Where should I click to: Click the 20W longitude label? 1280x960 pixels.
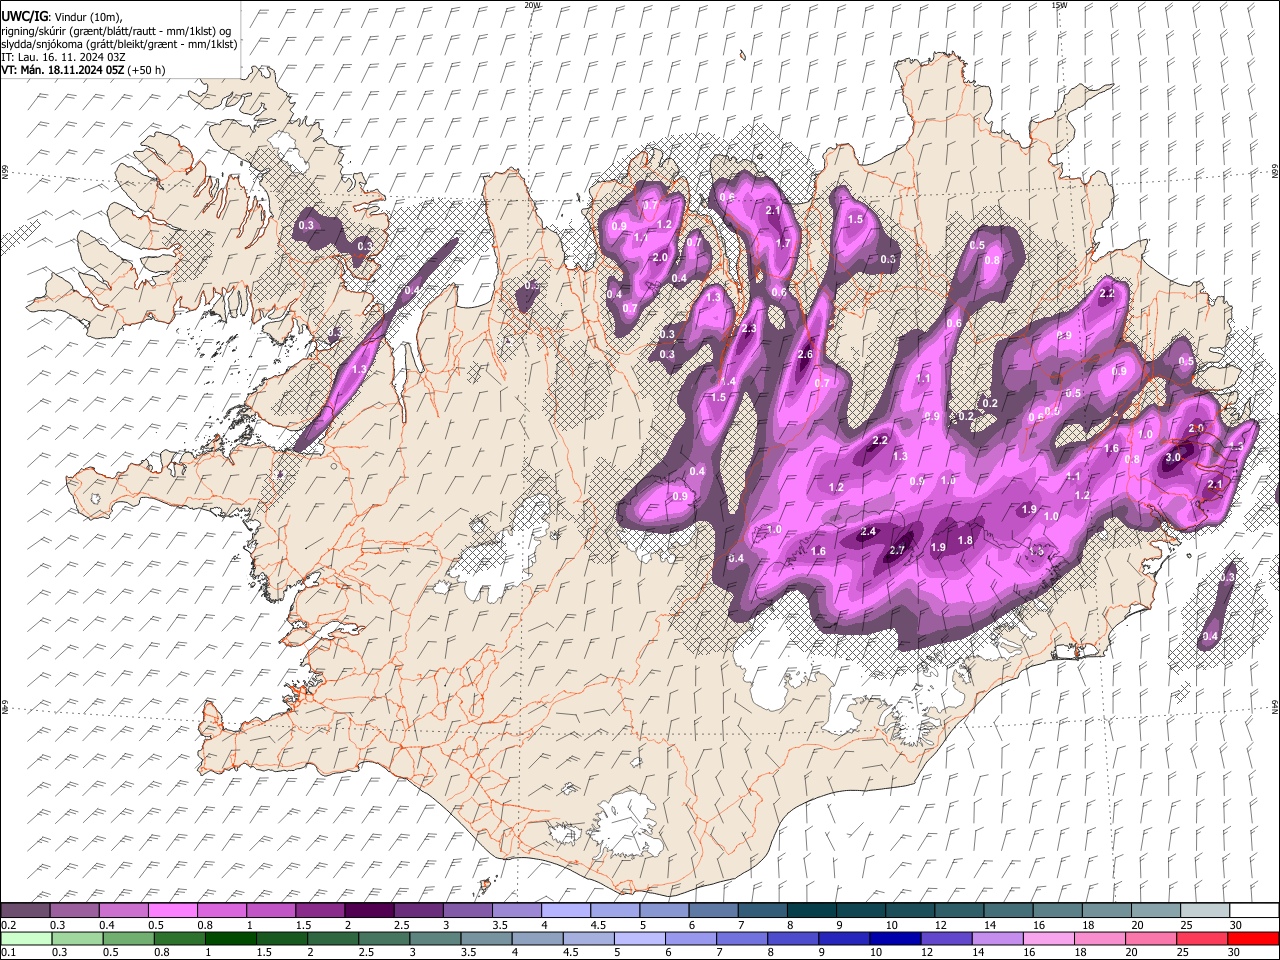532,5
